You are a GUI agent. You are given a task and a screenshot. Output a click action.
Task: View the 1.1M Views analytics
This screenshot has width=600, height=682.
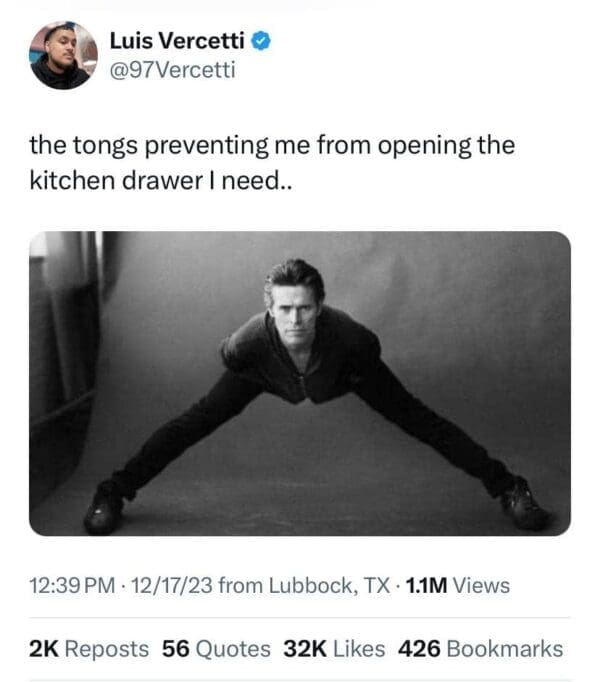tap(455, 586)
